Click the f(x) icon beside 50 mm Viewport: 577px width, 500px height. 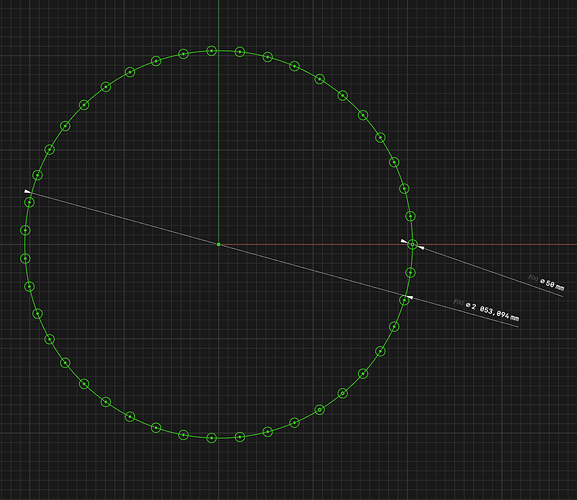pyautogui.click(x=533, y=277)
